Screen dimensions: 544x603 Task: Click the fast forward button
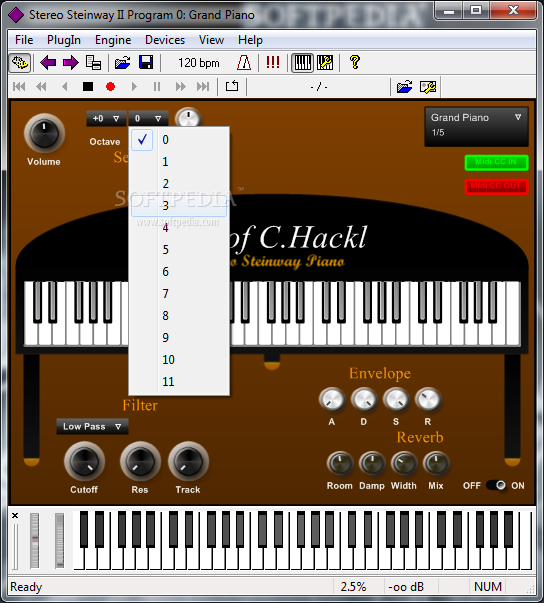tap(180, 87)
